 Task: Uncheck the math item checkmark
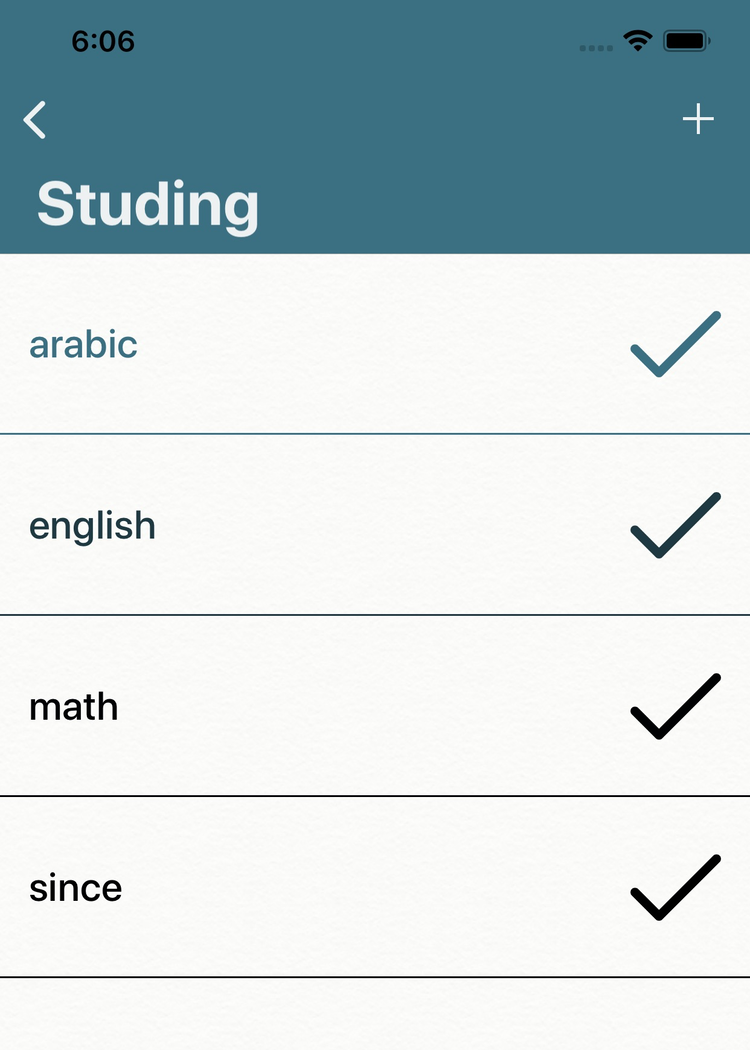[675, 706]
